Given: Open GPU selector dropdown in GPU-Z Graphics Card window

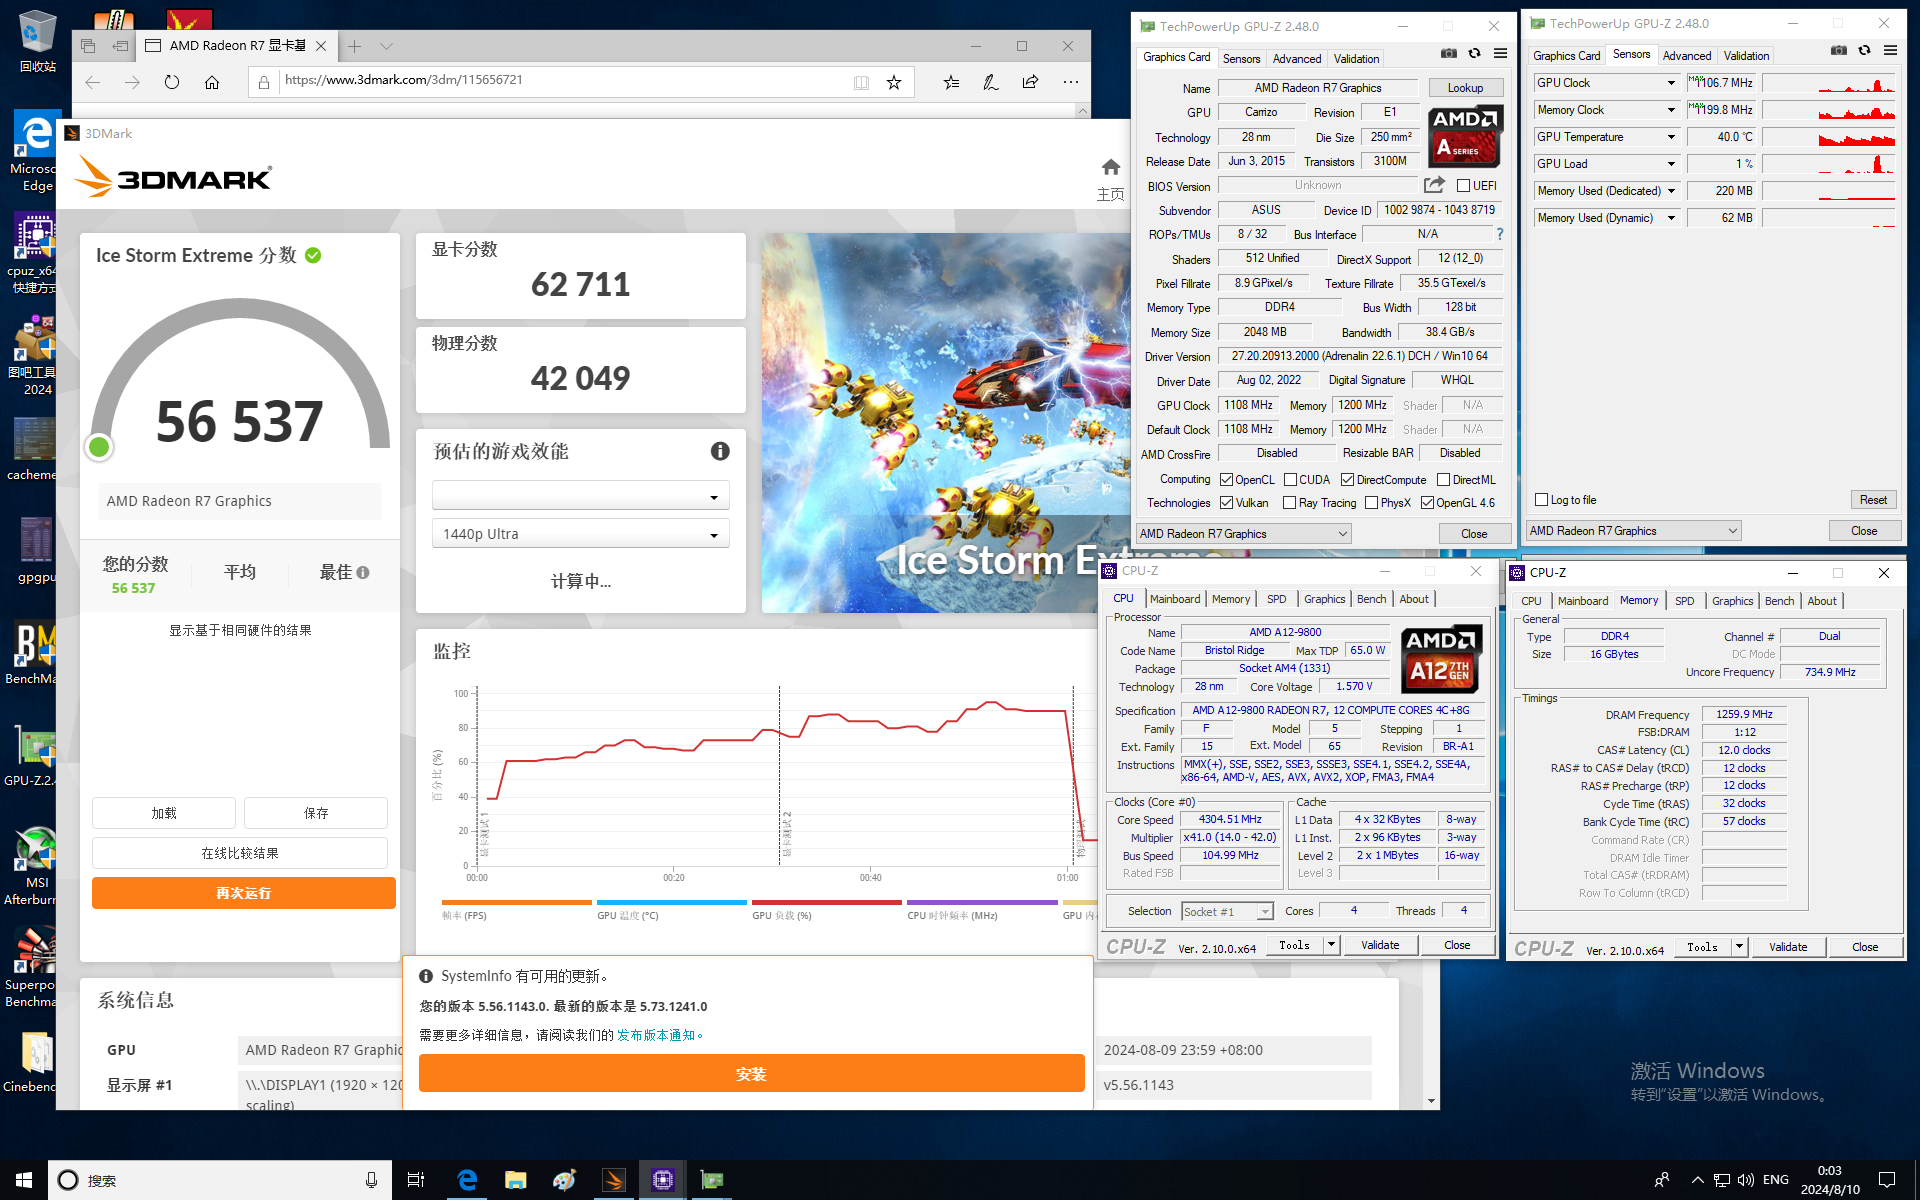Looking at the screenshot, I should (x=1243, y=534).
